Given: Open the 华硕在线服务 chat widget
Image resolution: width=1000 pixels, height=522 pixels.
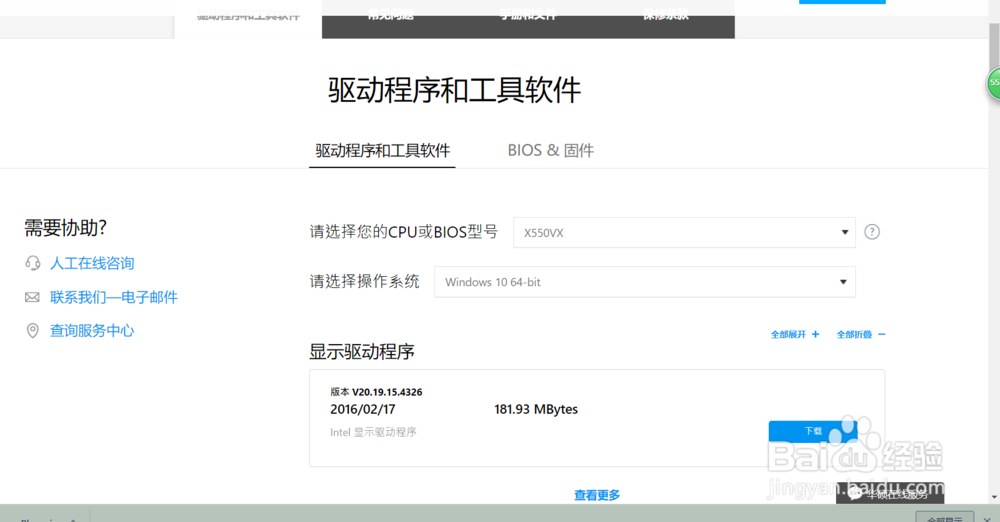Looking at the screenshot, I should pyautogui.click(x=890, y=494).
